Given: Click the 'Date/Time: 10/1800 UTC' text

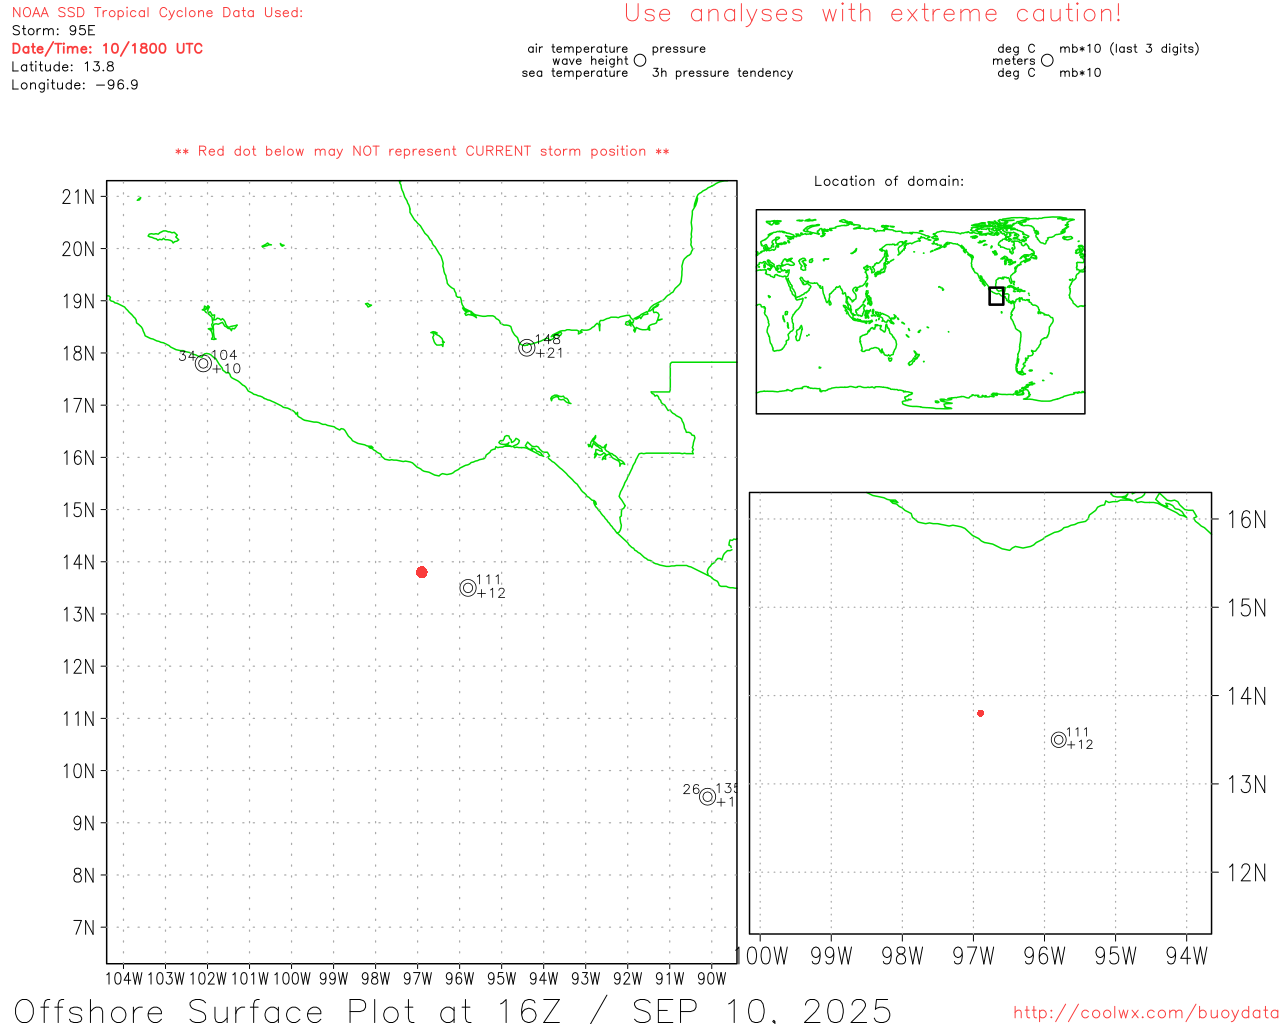Looking at the screenshot, I should point(107,49).
